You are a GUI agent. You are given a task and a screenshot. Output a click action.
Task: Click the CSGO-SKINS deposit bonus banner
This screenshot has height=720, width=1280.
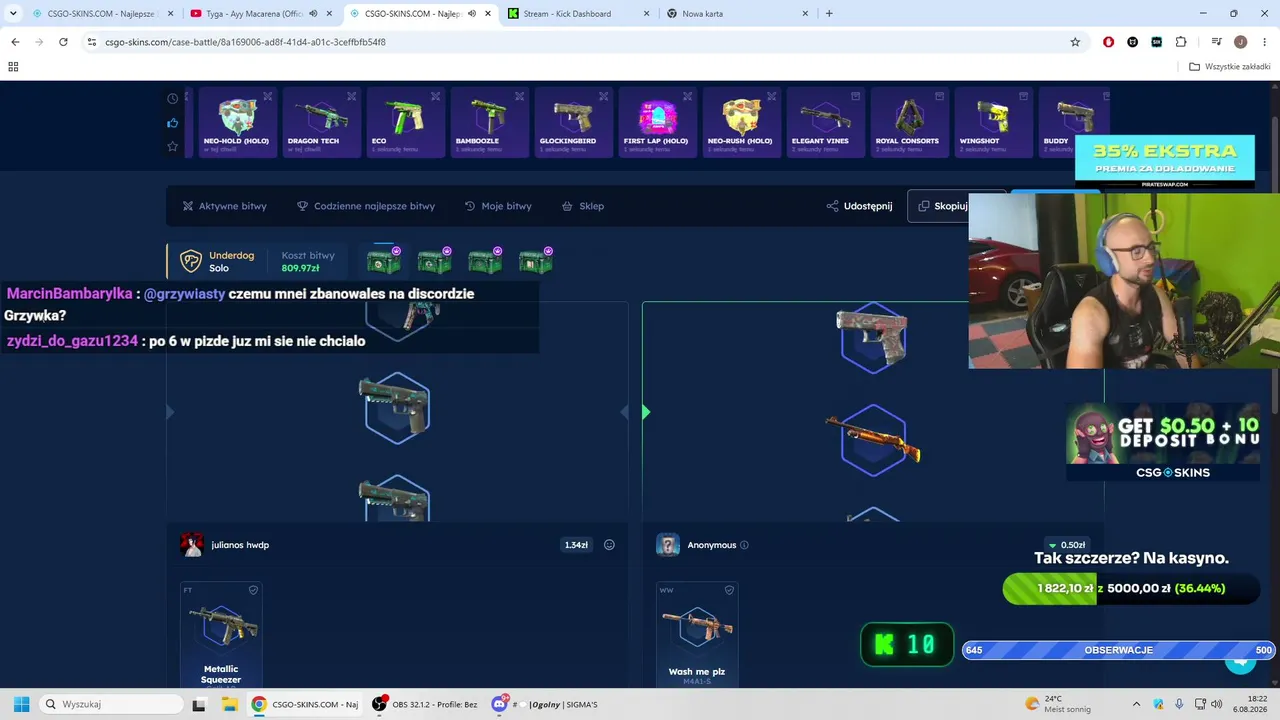click(x=1163, y=441)
